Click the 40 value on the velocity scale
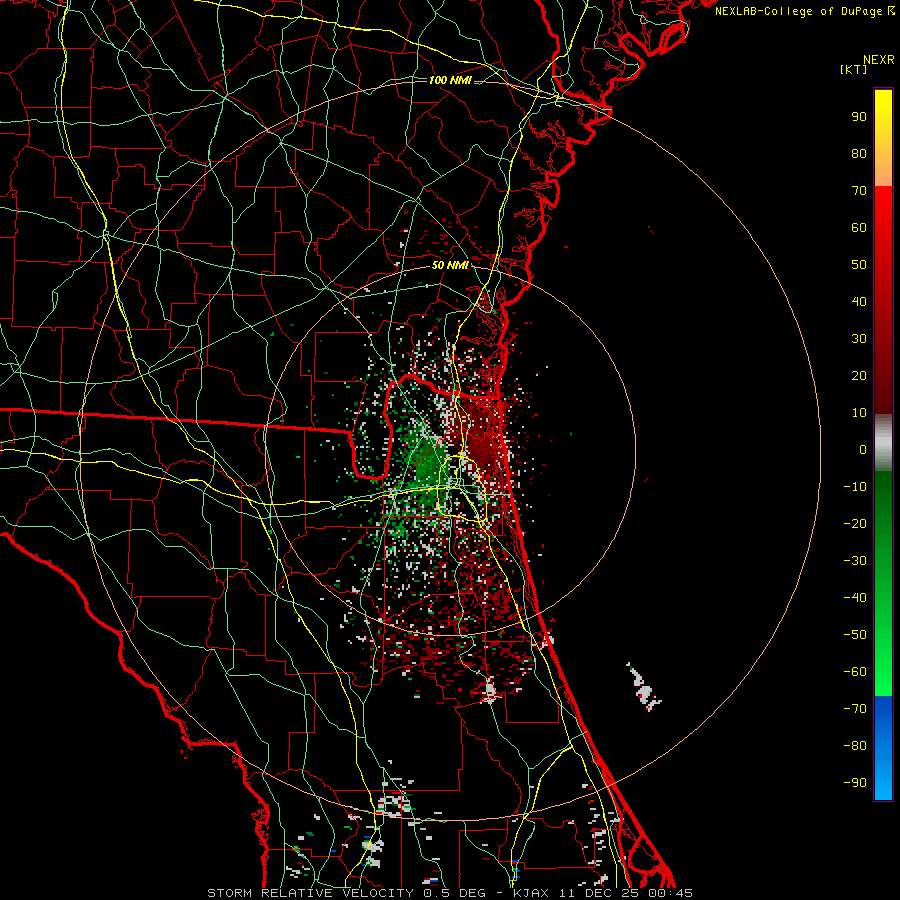The height and width of the screenshot is (900, 900). coord(859,301)
